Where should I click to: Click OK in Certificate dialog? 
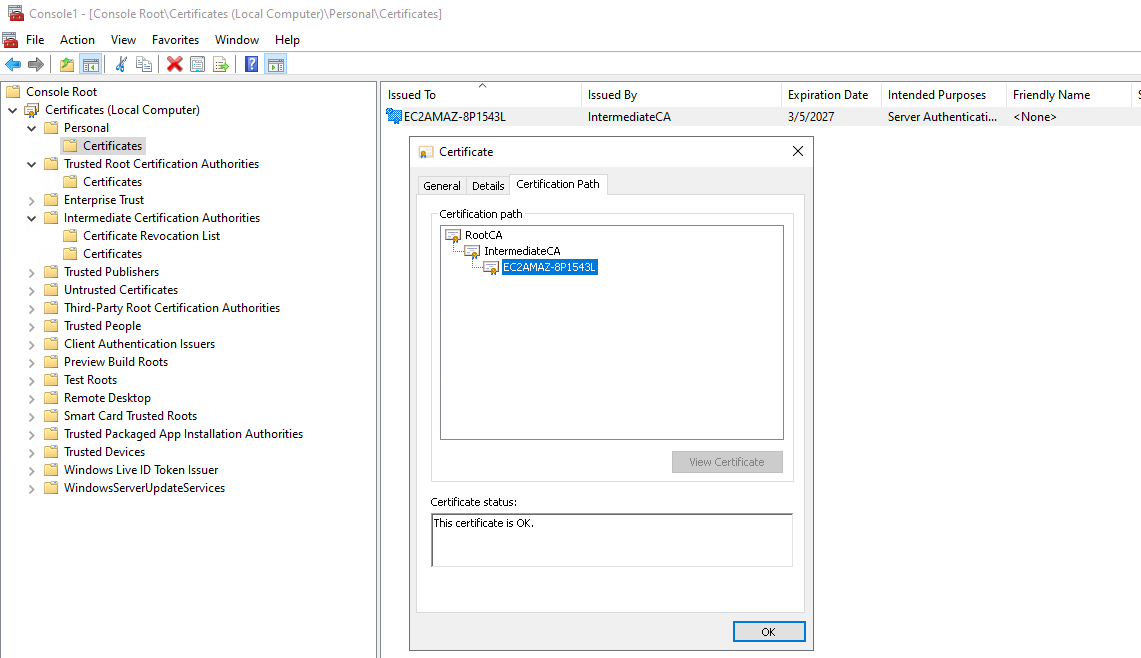point(768,632)
